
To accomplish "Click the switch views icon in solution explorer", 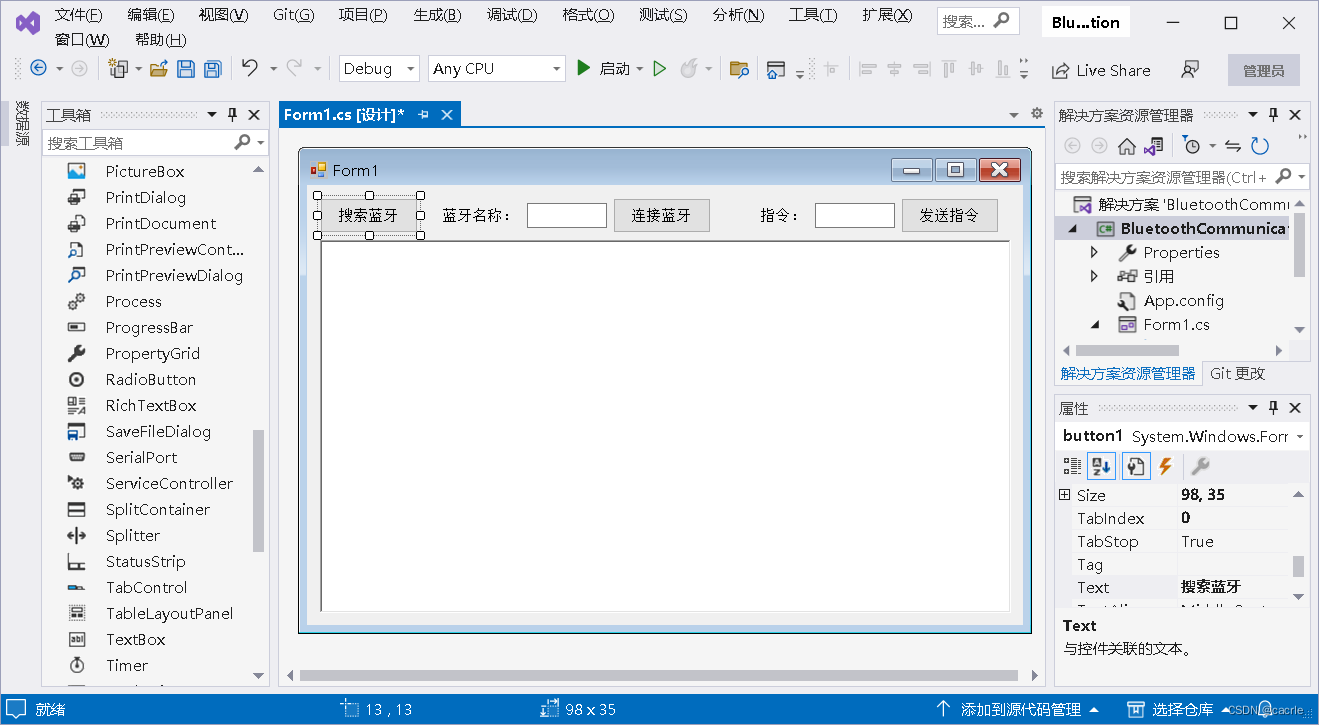I will pyautogui.click(x=1154, y=146).
